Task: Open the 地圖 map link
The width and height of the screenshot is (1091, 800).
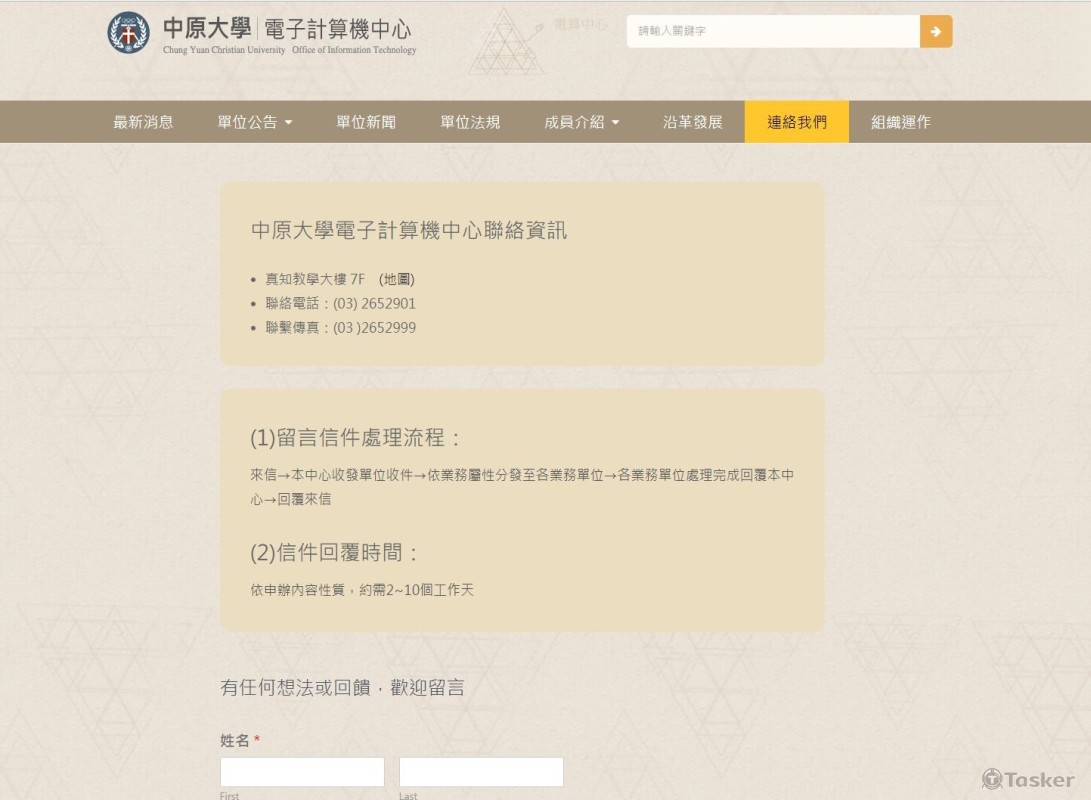Action: point(399,279)
